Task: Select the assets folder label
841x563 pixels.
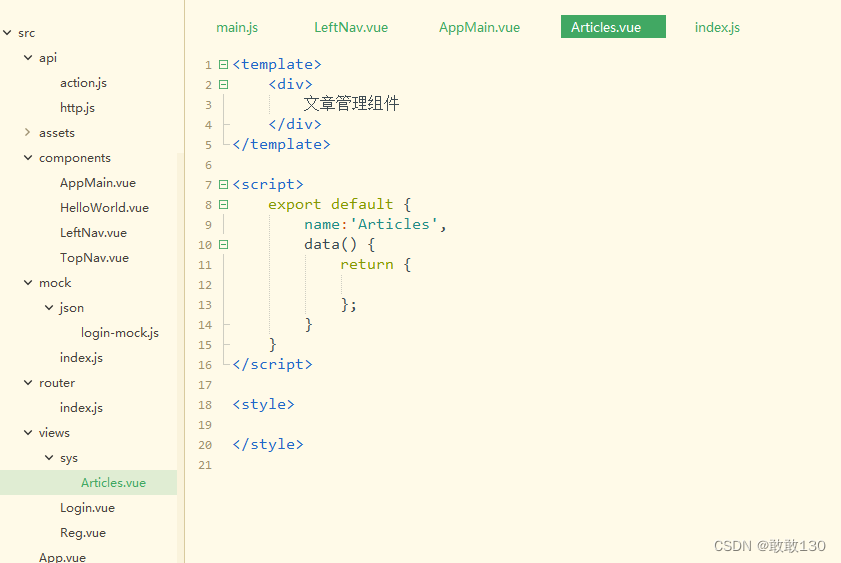Action: (57, 133)
